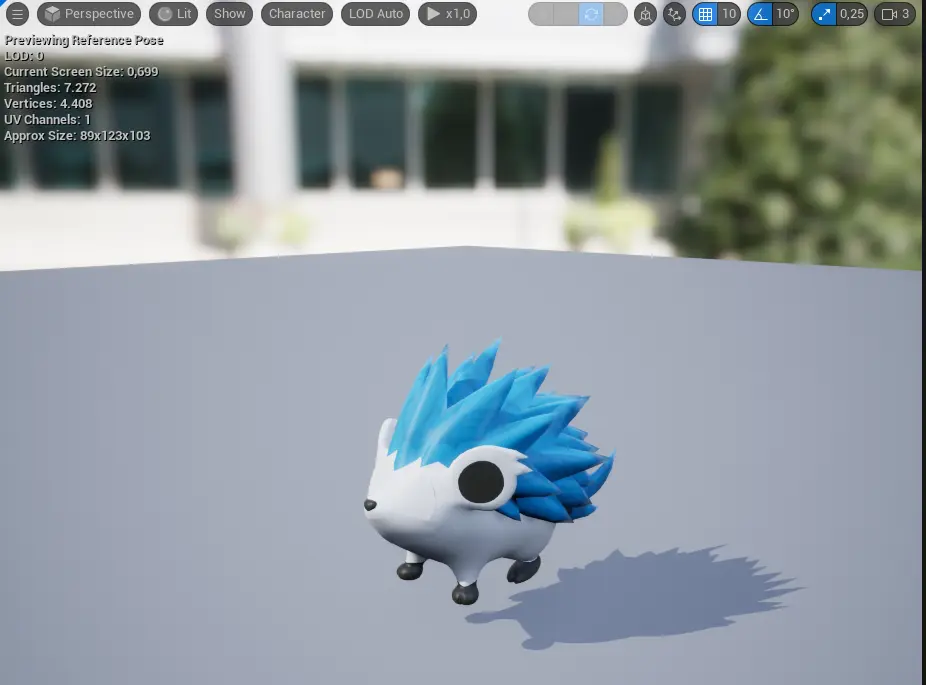Select the blue hedgehog character mesh
Image resolution: width=926 pixels, height=685 pixels.
488,472
